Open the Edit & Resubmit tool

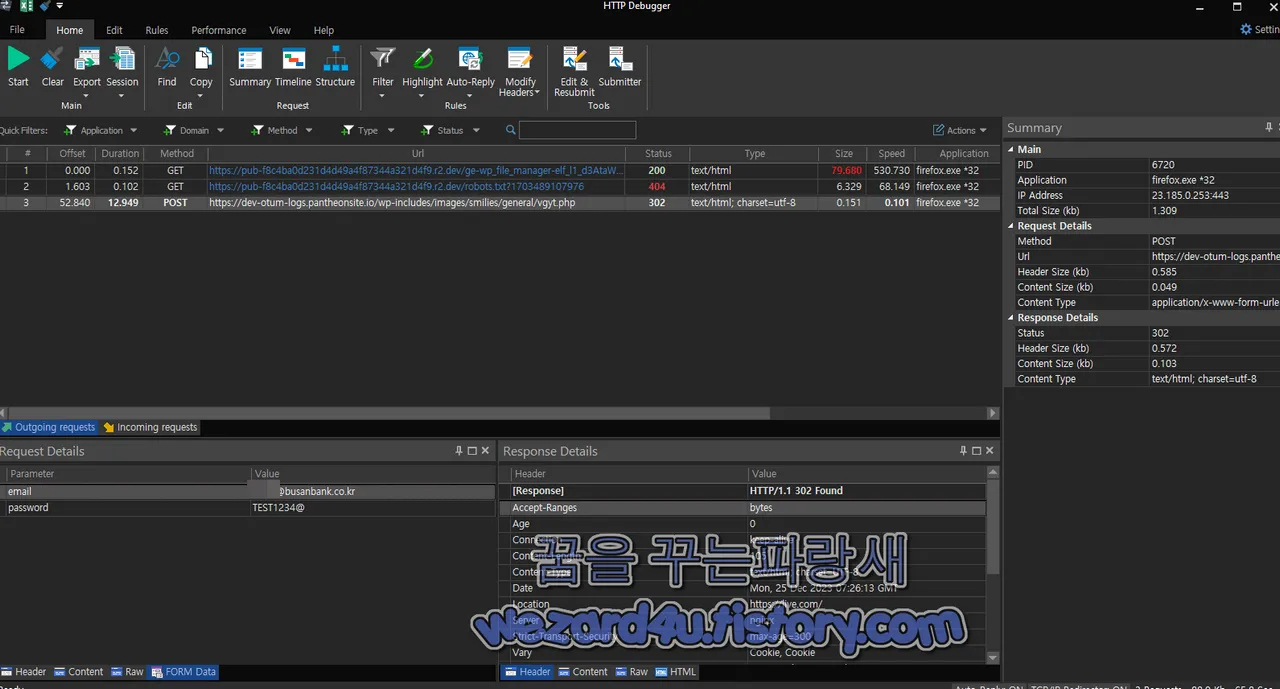(x=573, y=68)
